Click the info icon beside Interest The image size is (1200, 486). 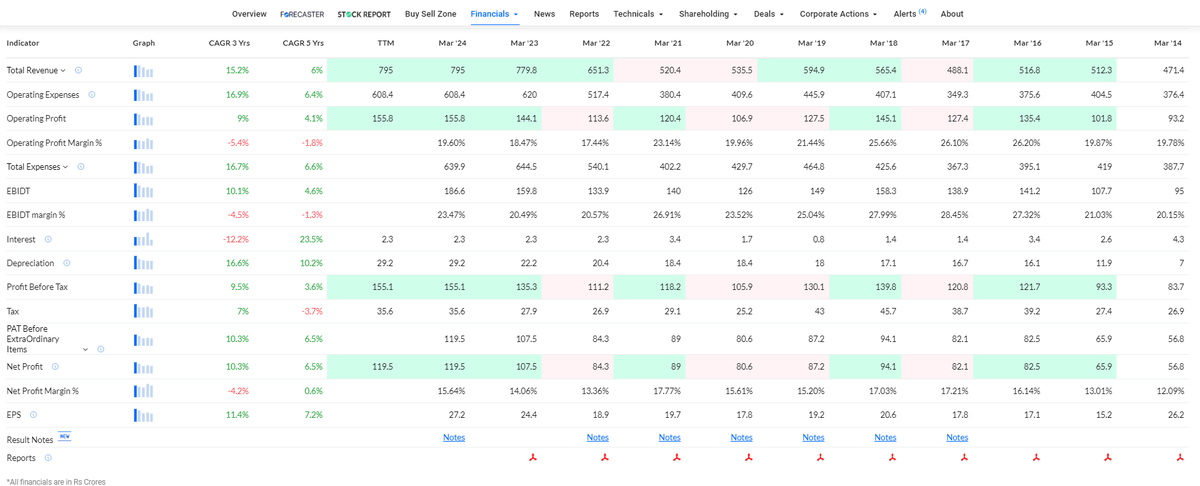48,239
